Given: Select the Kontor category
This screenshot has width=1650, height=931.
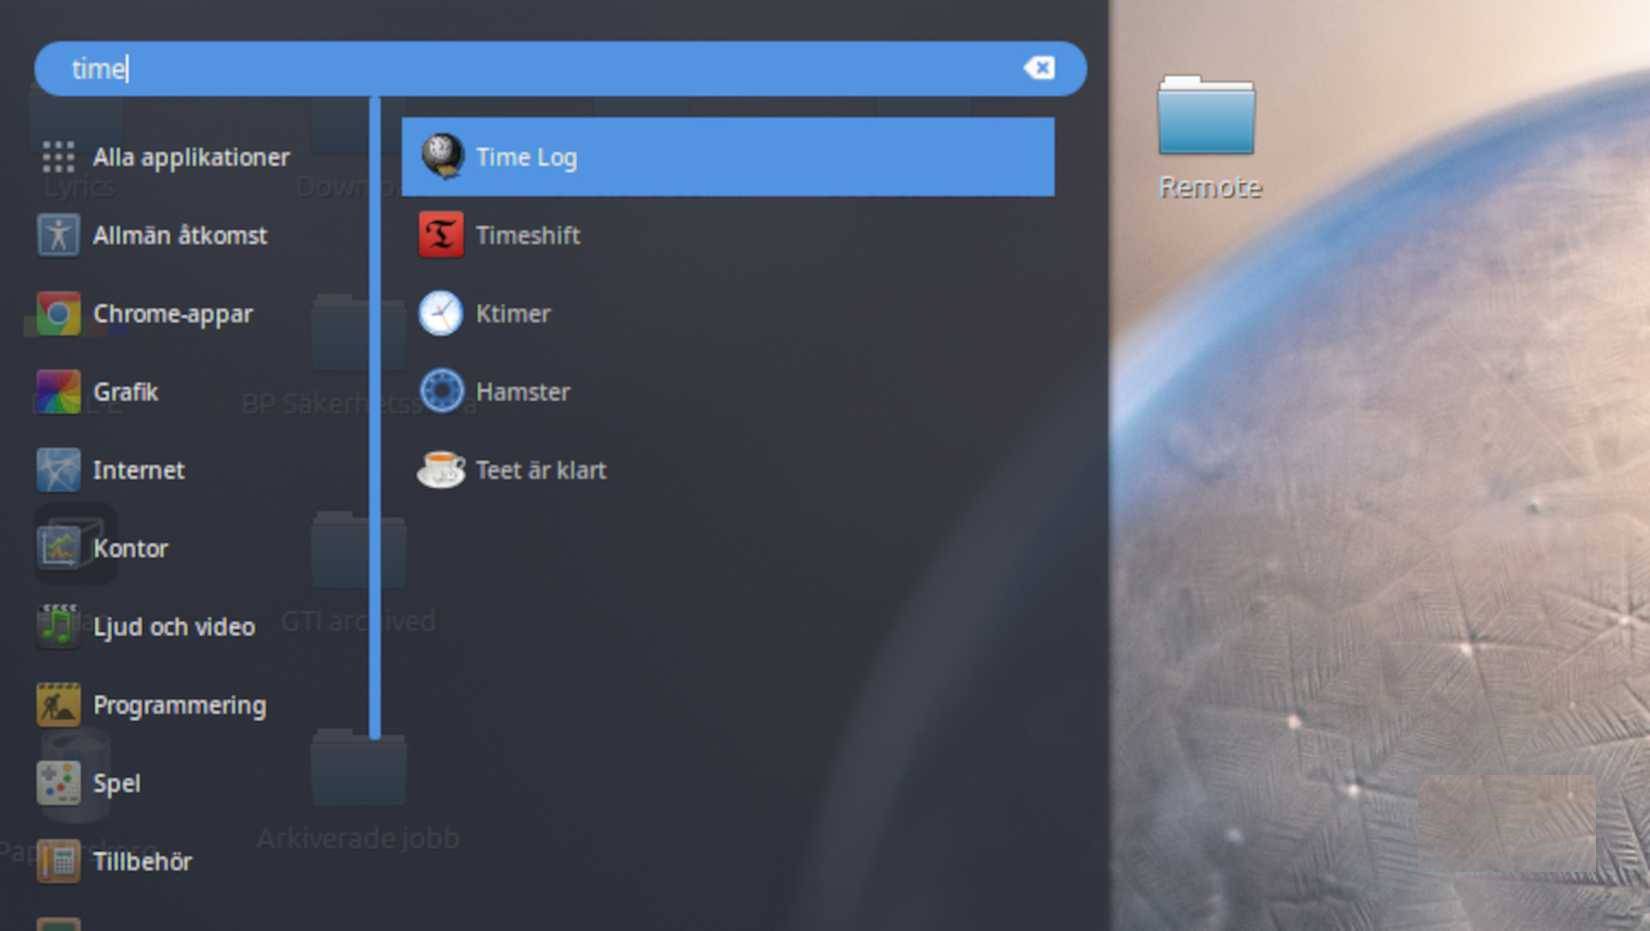Looking at the screenshot, I should point(132,548).
